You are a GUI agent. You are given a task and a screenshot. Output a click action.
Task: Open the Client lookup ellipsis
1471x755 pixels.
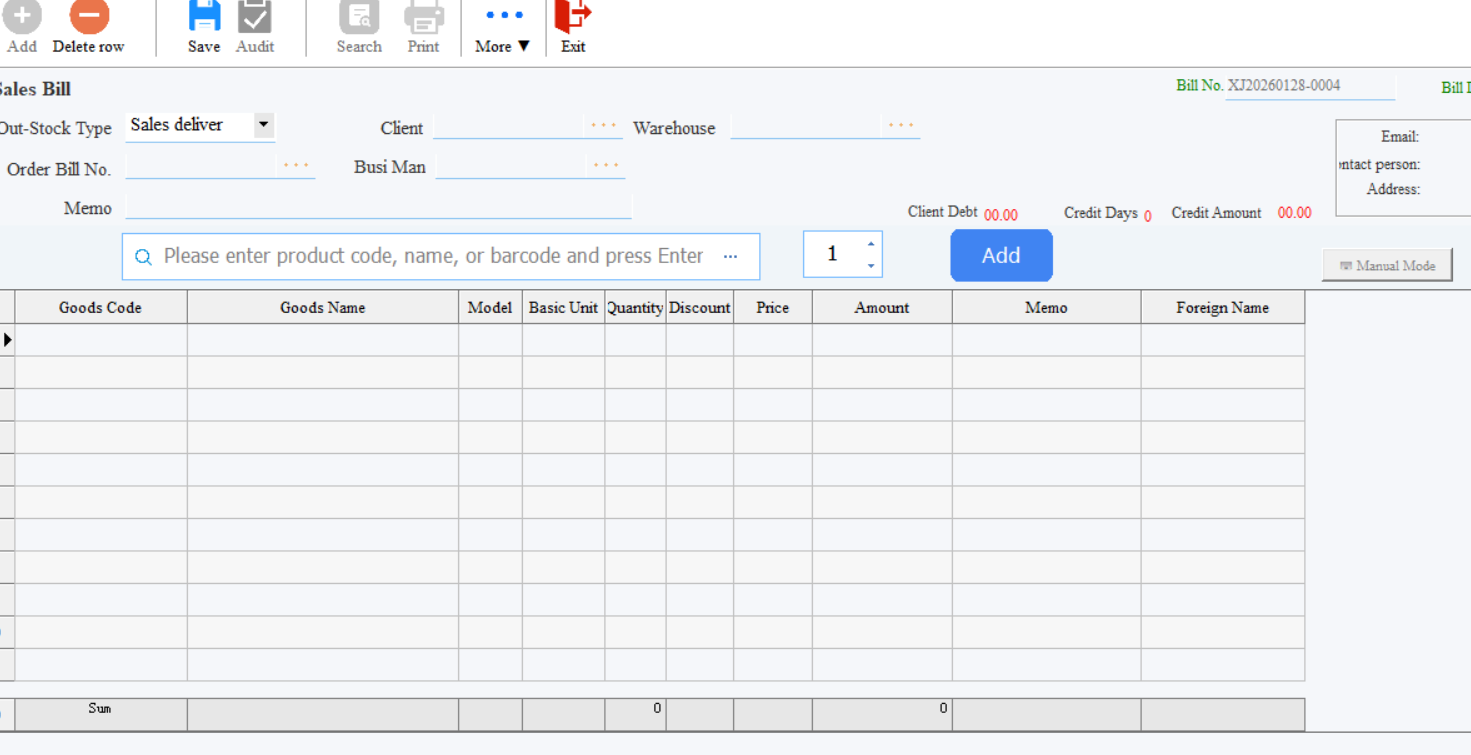pyautogui.click(x=604, y=126)
